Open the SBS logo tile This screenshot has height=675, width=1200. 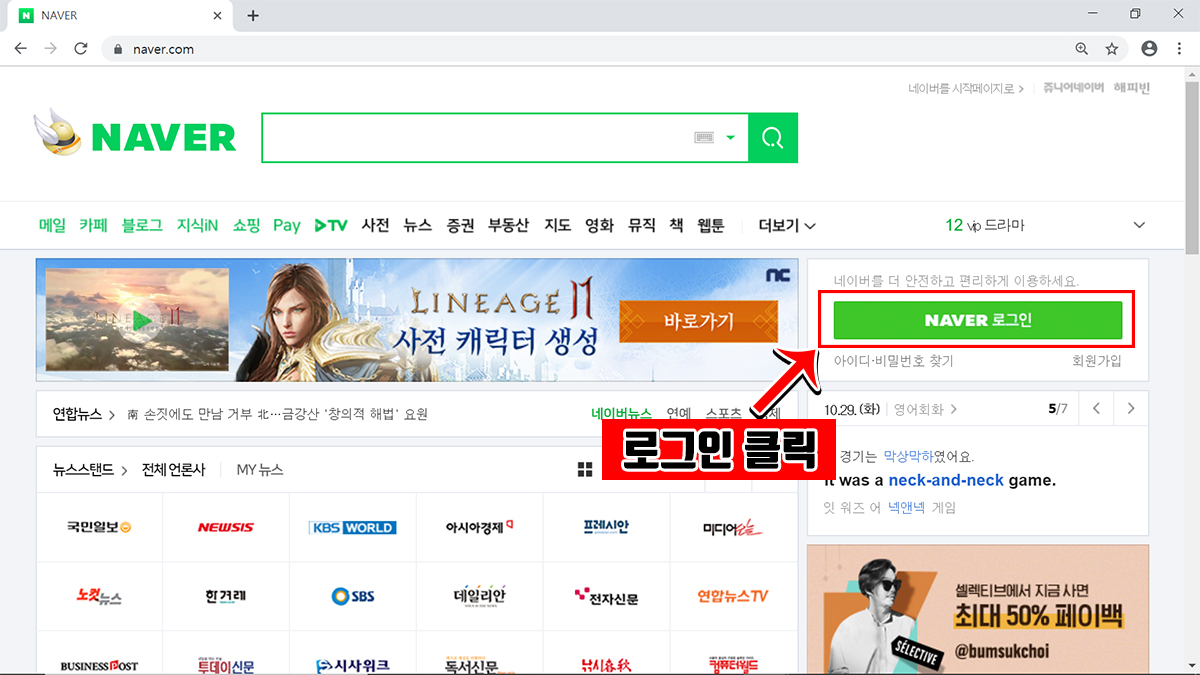click(x=353, y=596)
